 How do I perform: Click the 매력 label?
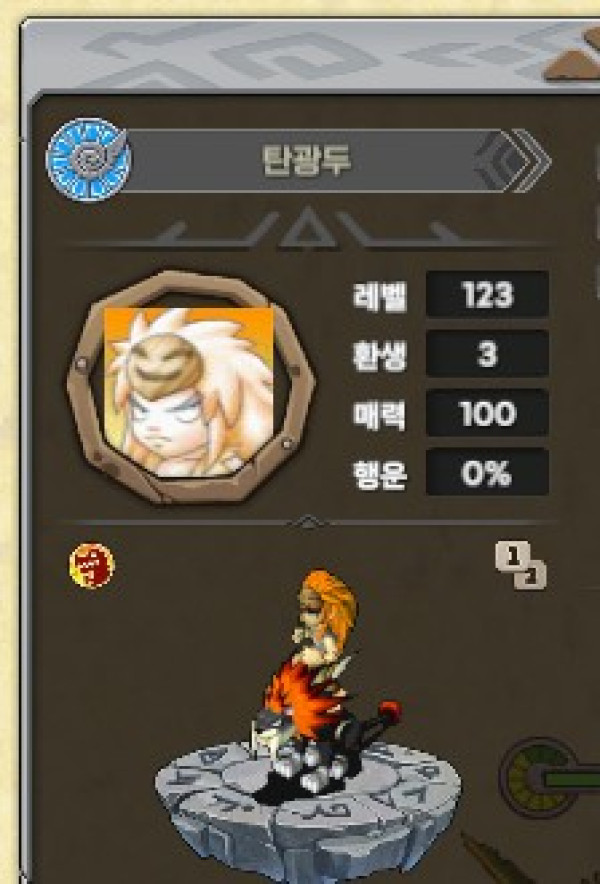coord(380,414)
